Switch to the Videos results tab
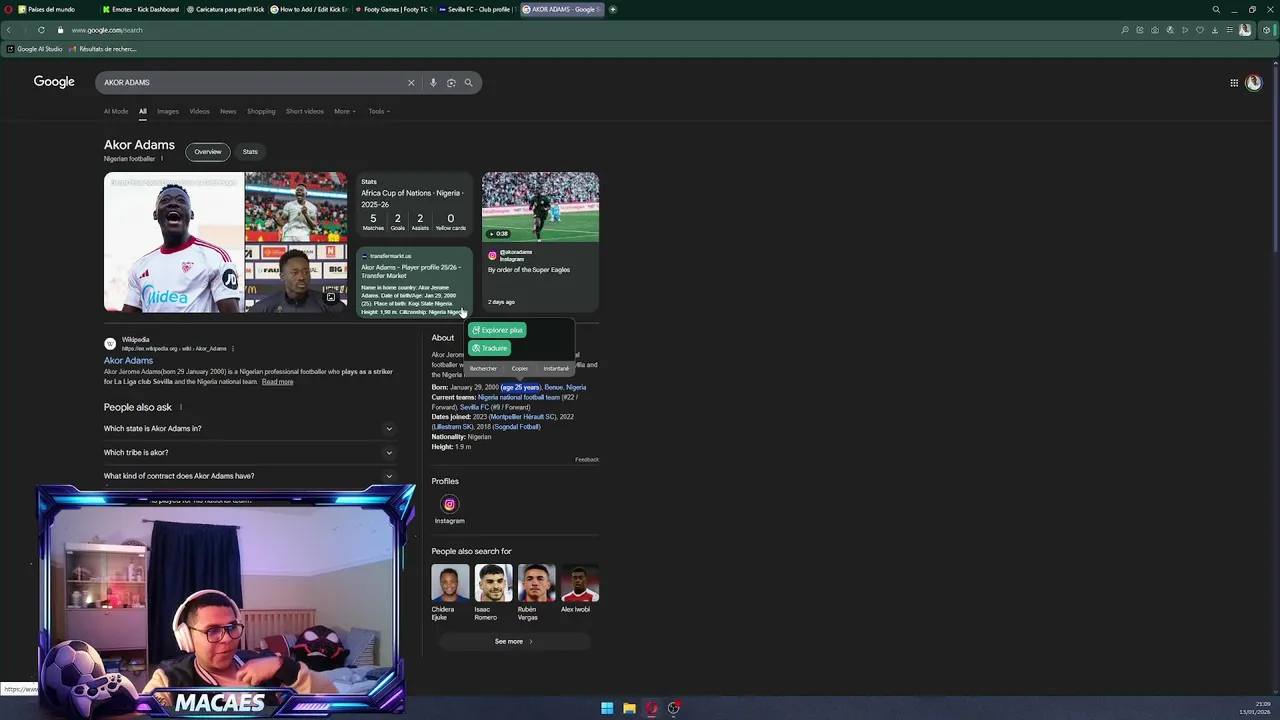 click(200, 111)
